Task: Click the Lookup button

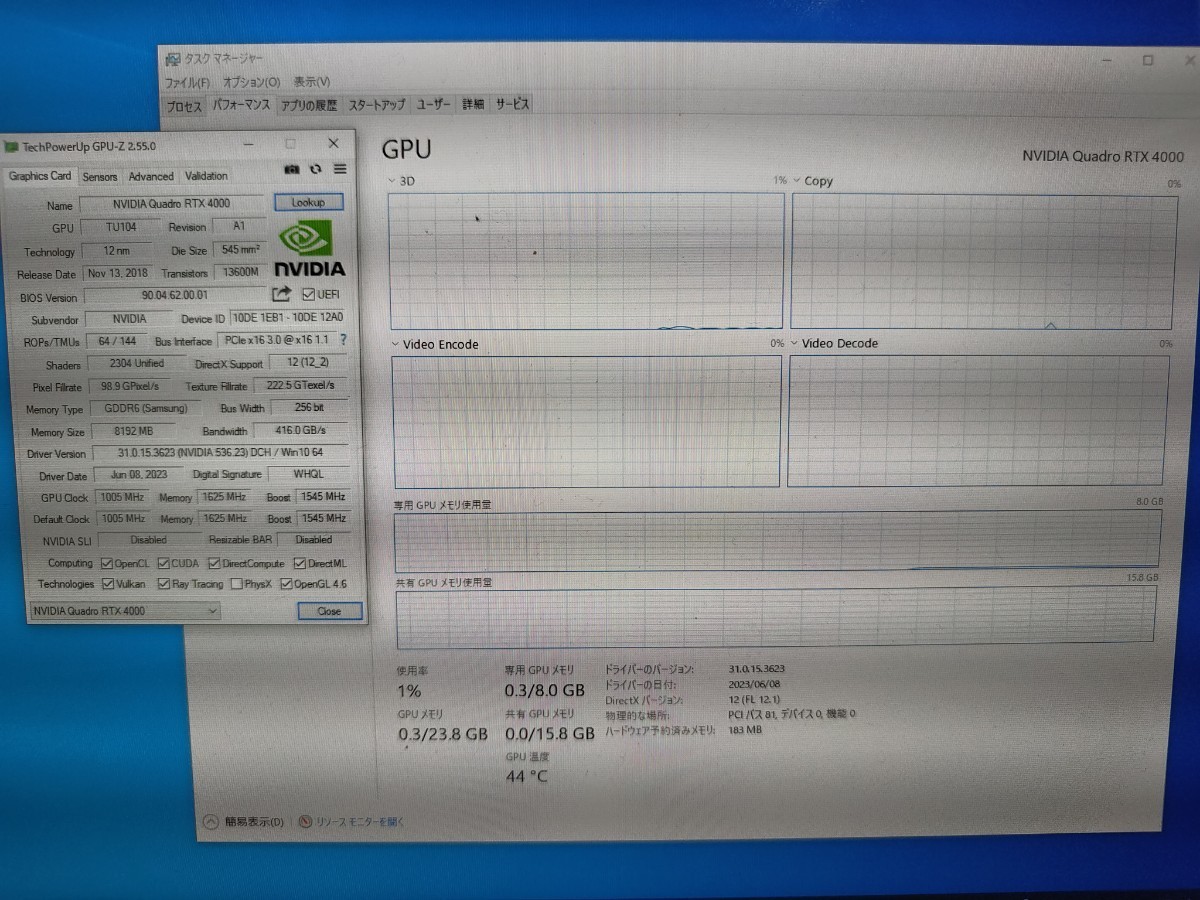Action: tap(308, 202)
